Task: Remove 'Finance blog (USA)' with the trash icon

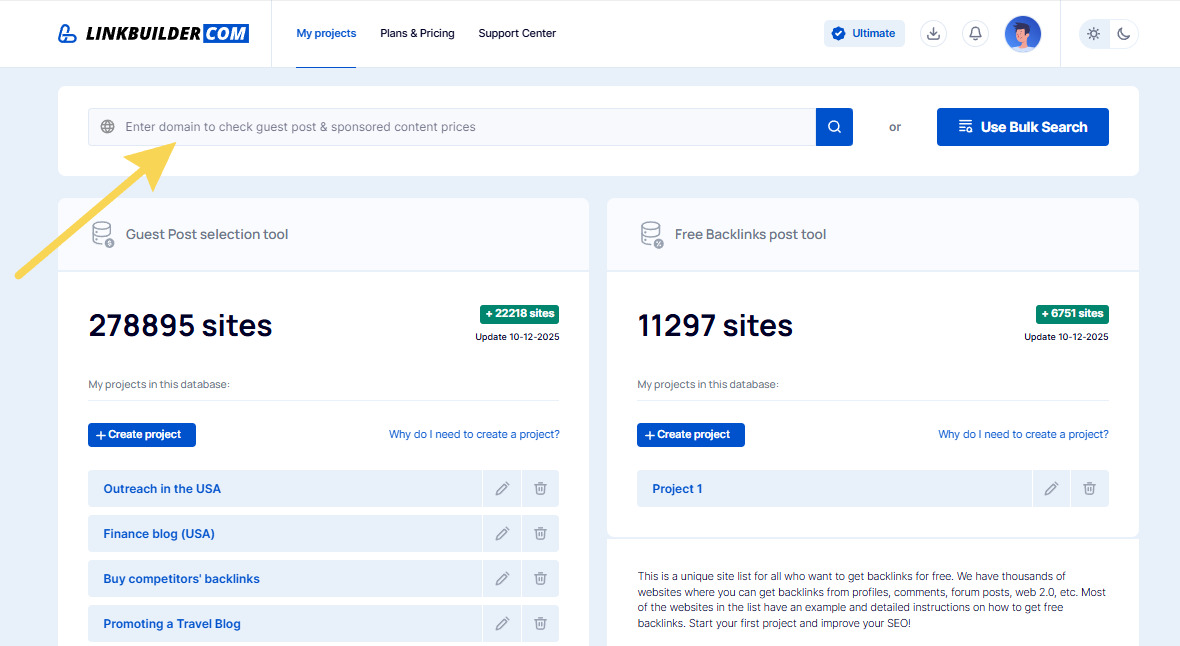Action: coord(540,533)
